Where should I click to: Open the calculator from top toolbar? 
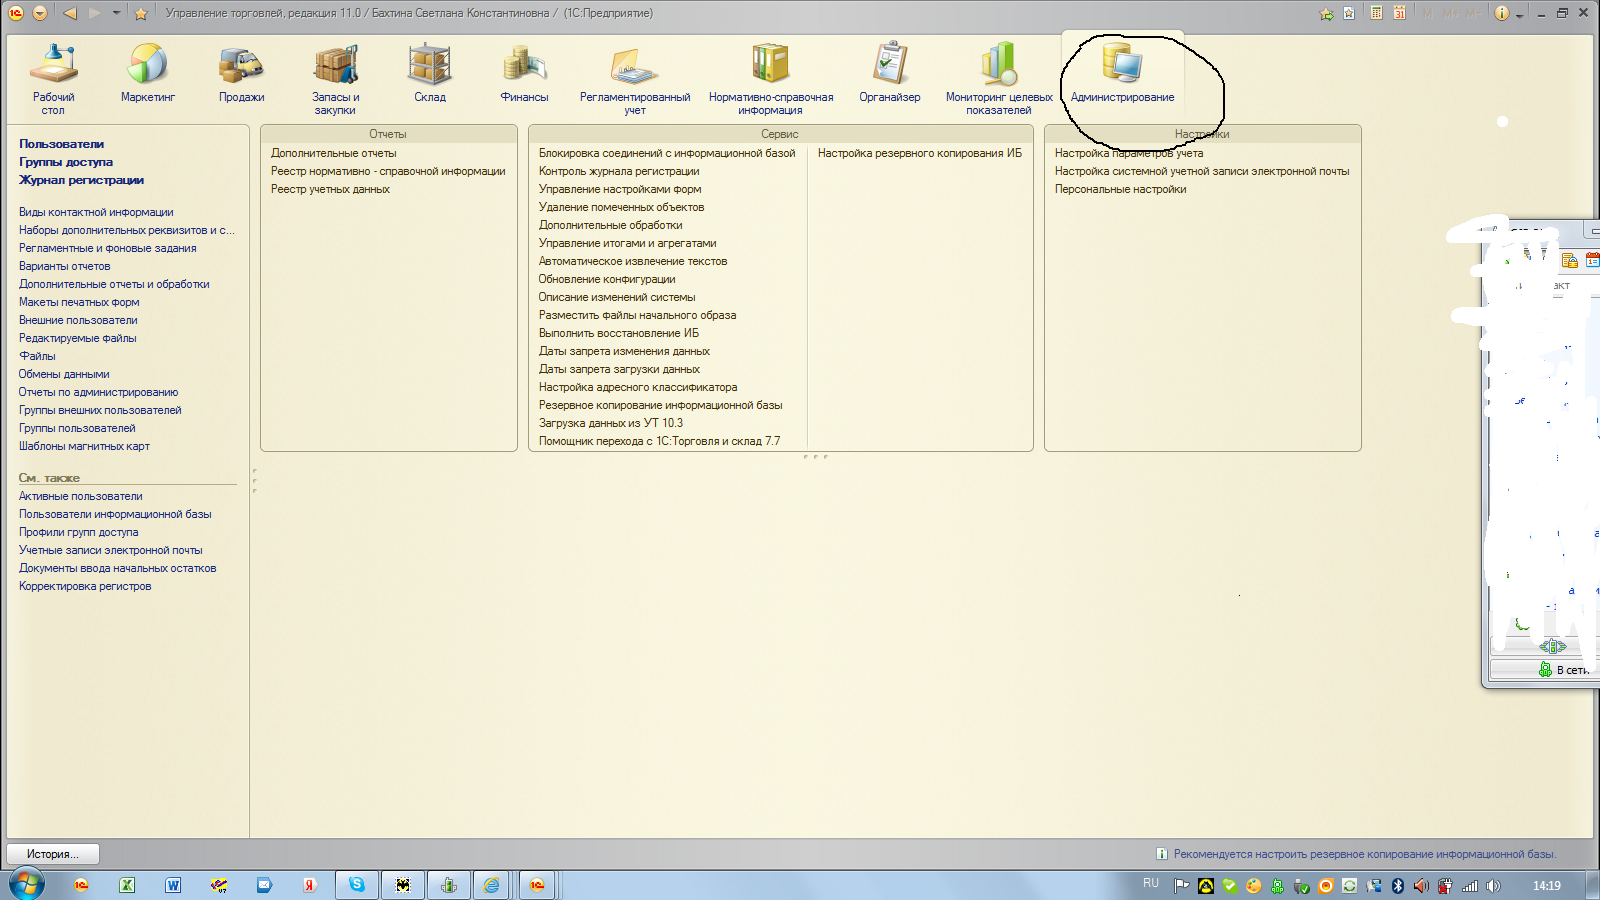click(x=1377, y=13)
